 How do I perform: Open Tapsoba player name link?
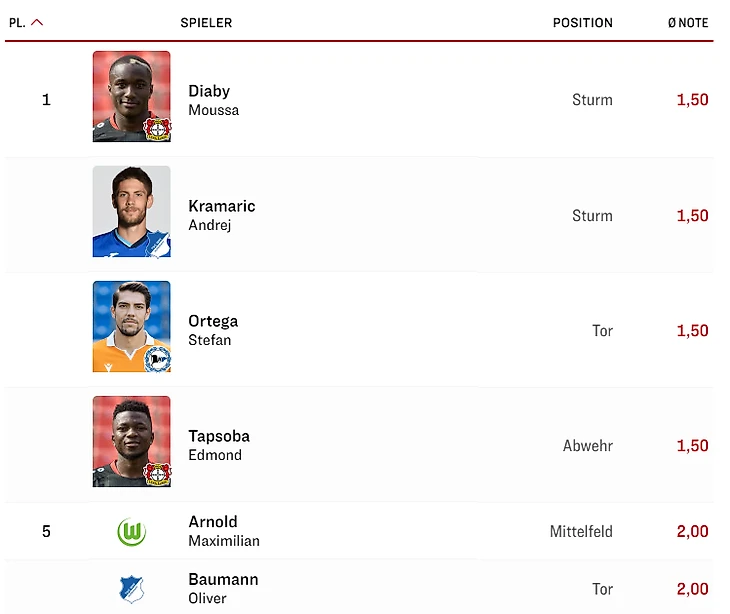coord(218,436)
